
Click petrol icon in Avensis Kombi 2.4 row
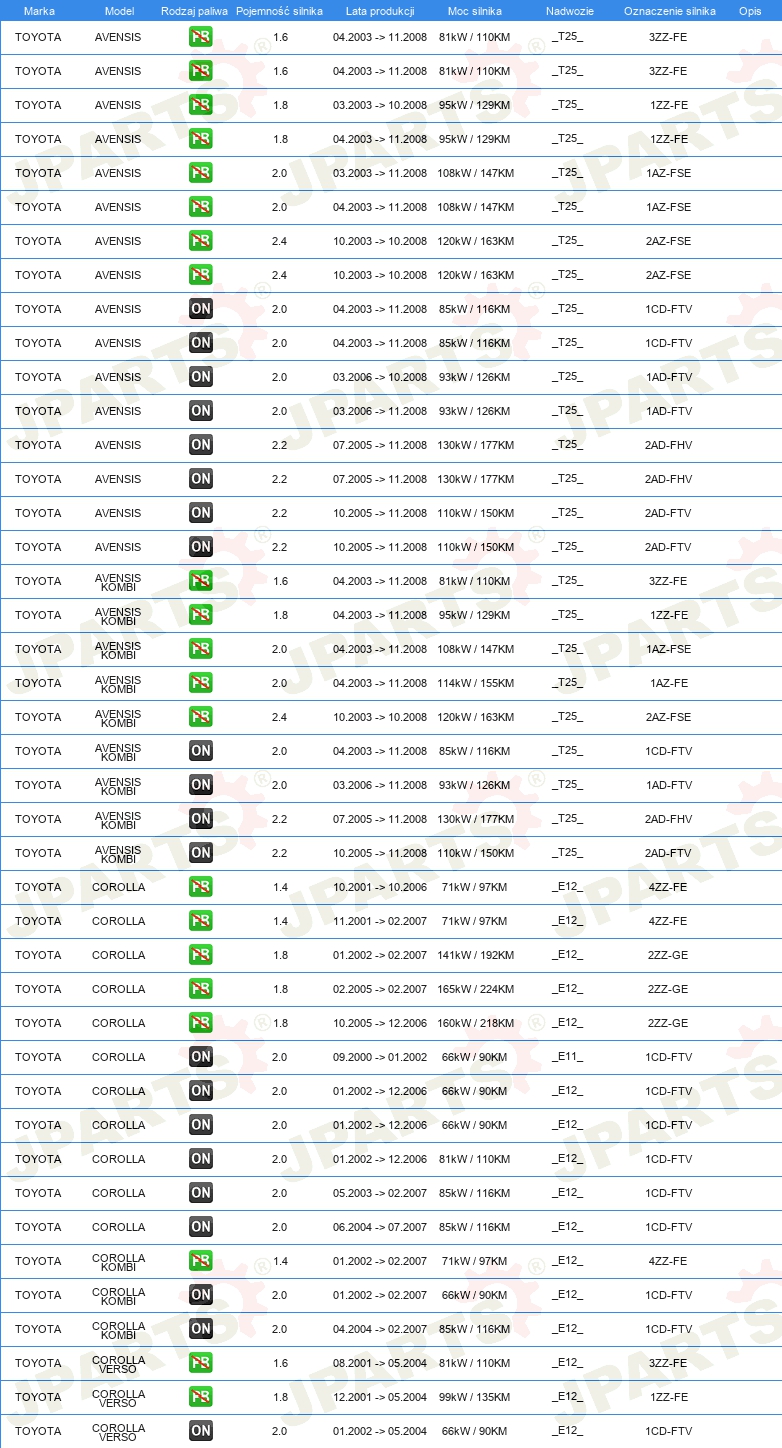pyautogui.click(x=201, y=717)
